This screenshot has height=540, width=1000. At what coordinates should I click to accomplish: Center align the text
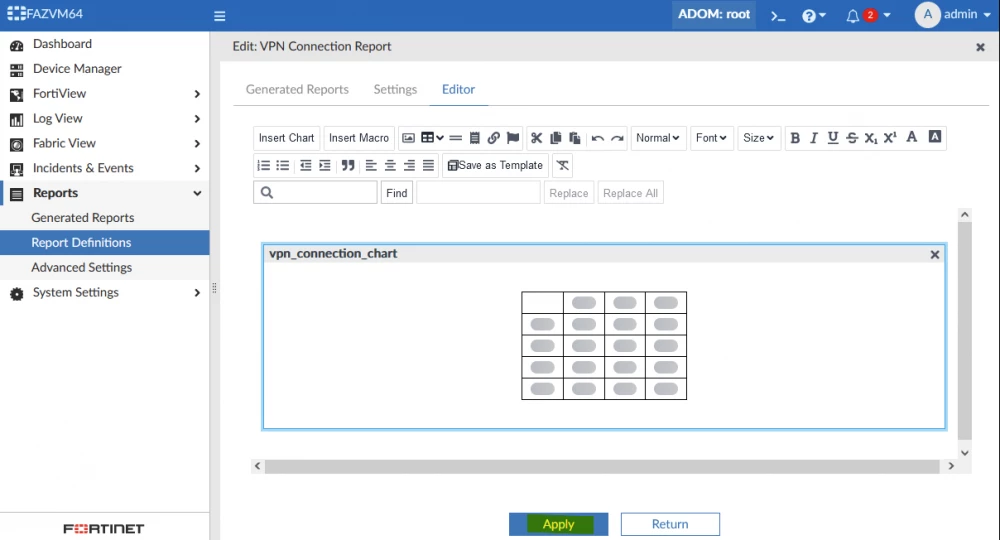(390, 165)
